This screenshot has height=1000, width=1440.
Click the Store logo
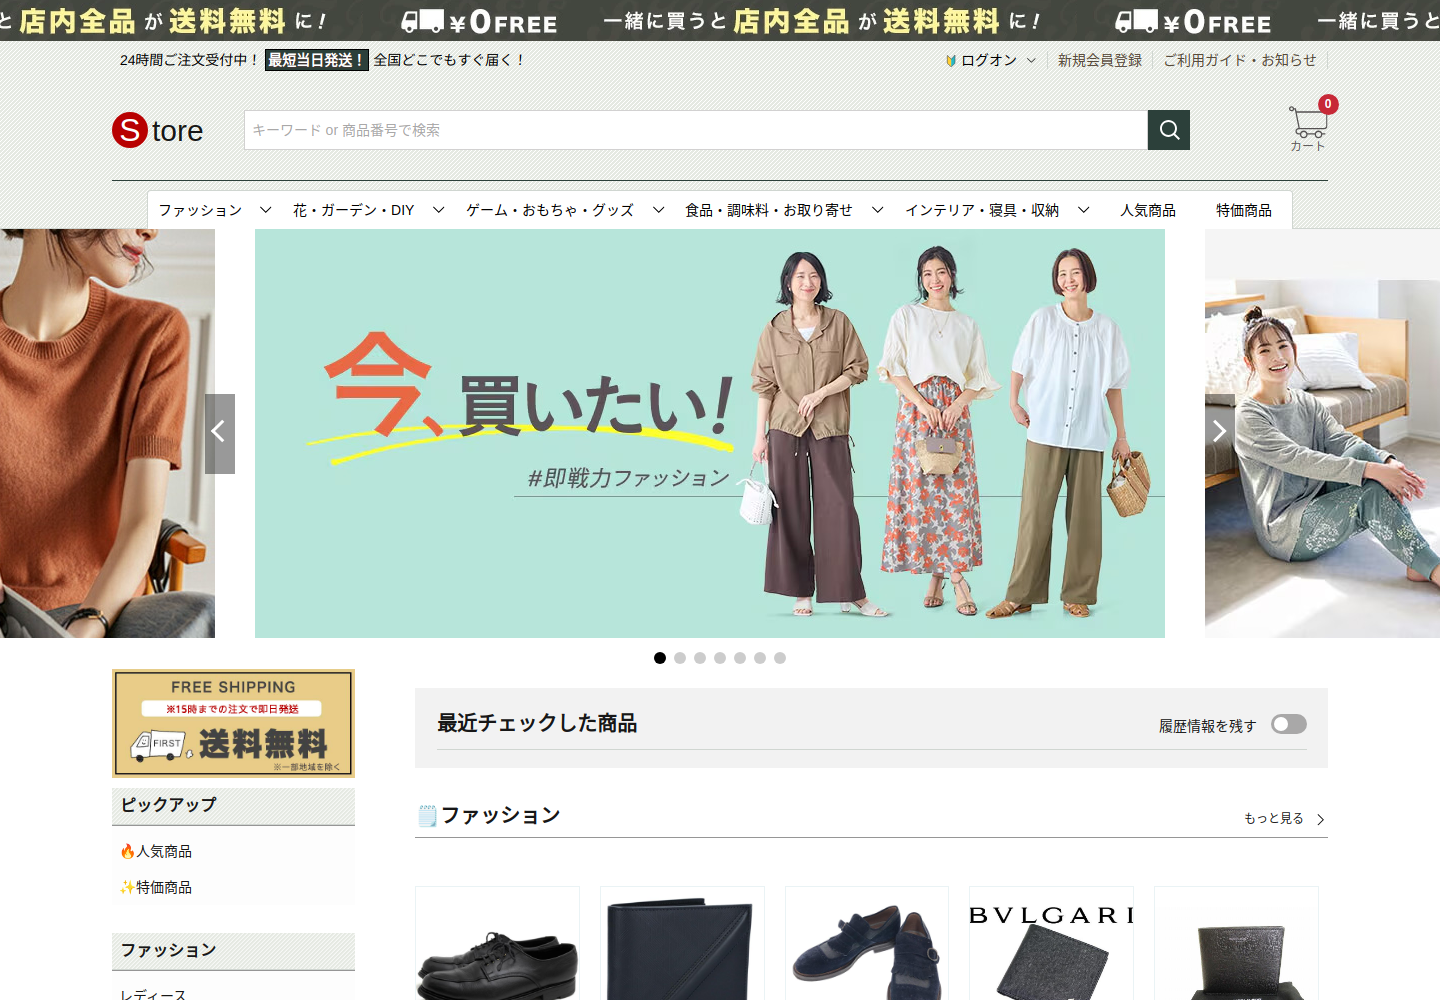tap(158, 130)
